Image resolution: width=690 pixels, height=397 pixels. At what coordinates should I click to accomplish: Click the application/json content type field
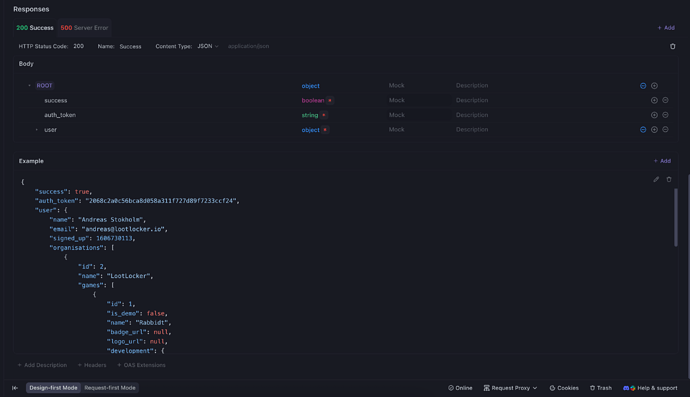[x=249, y=46]
